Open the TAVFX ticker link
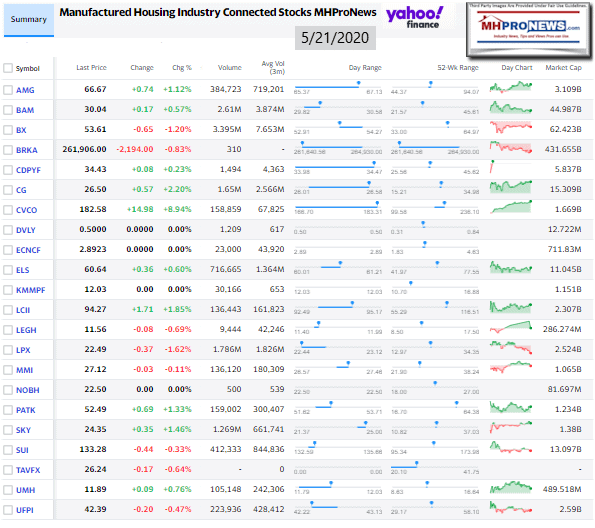Screen dimensions: 595x528 (28, 470)
